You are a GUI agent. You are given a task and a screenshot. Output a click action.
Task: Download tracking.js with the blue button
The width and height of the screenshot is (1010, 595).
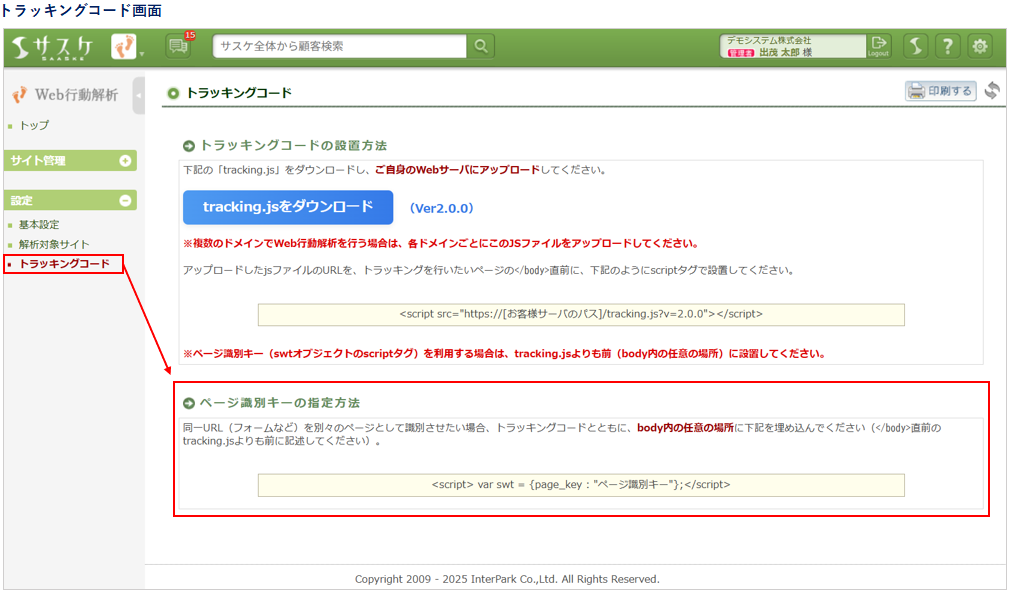(288, 207)
